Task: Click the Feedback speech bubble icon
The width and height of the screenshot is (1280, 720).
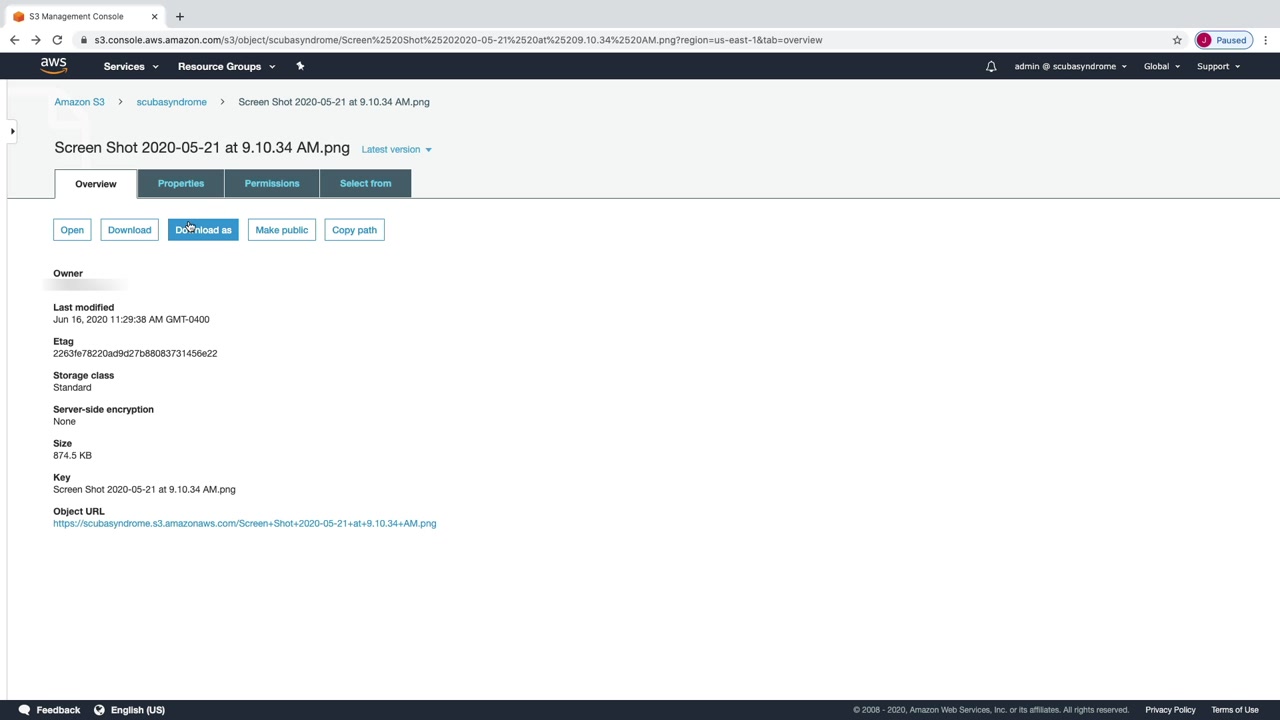Action: click(24, 710)
